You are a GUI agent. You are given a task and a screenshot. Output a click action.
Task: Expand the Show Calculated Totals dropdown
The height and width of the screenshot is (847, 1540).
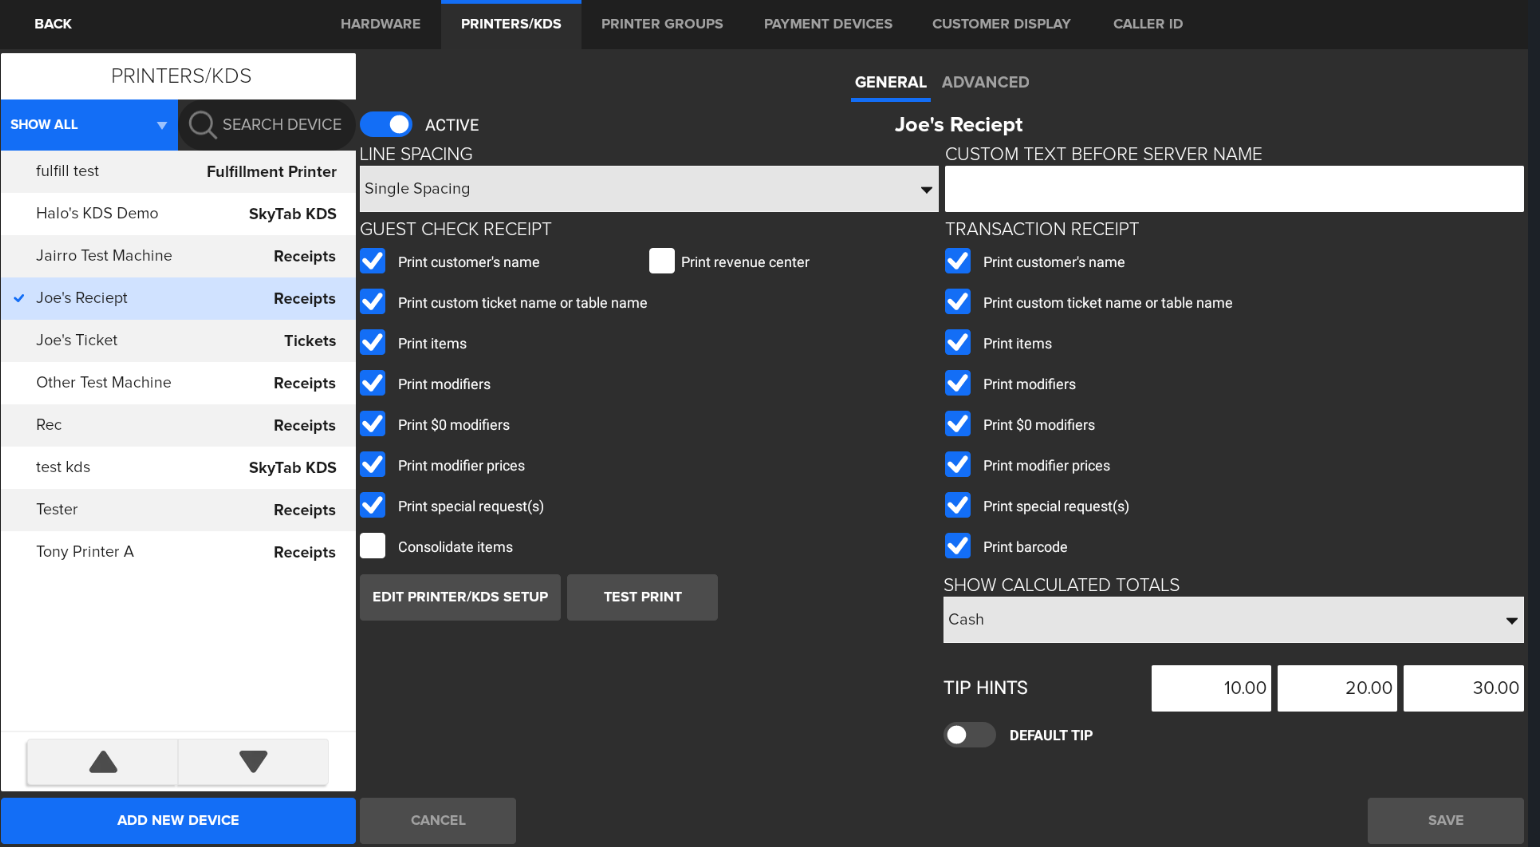(x=1232, y=620)
